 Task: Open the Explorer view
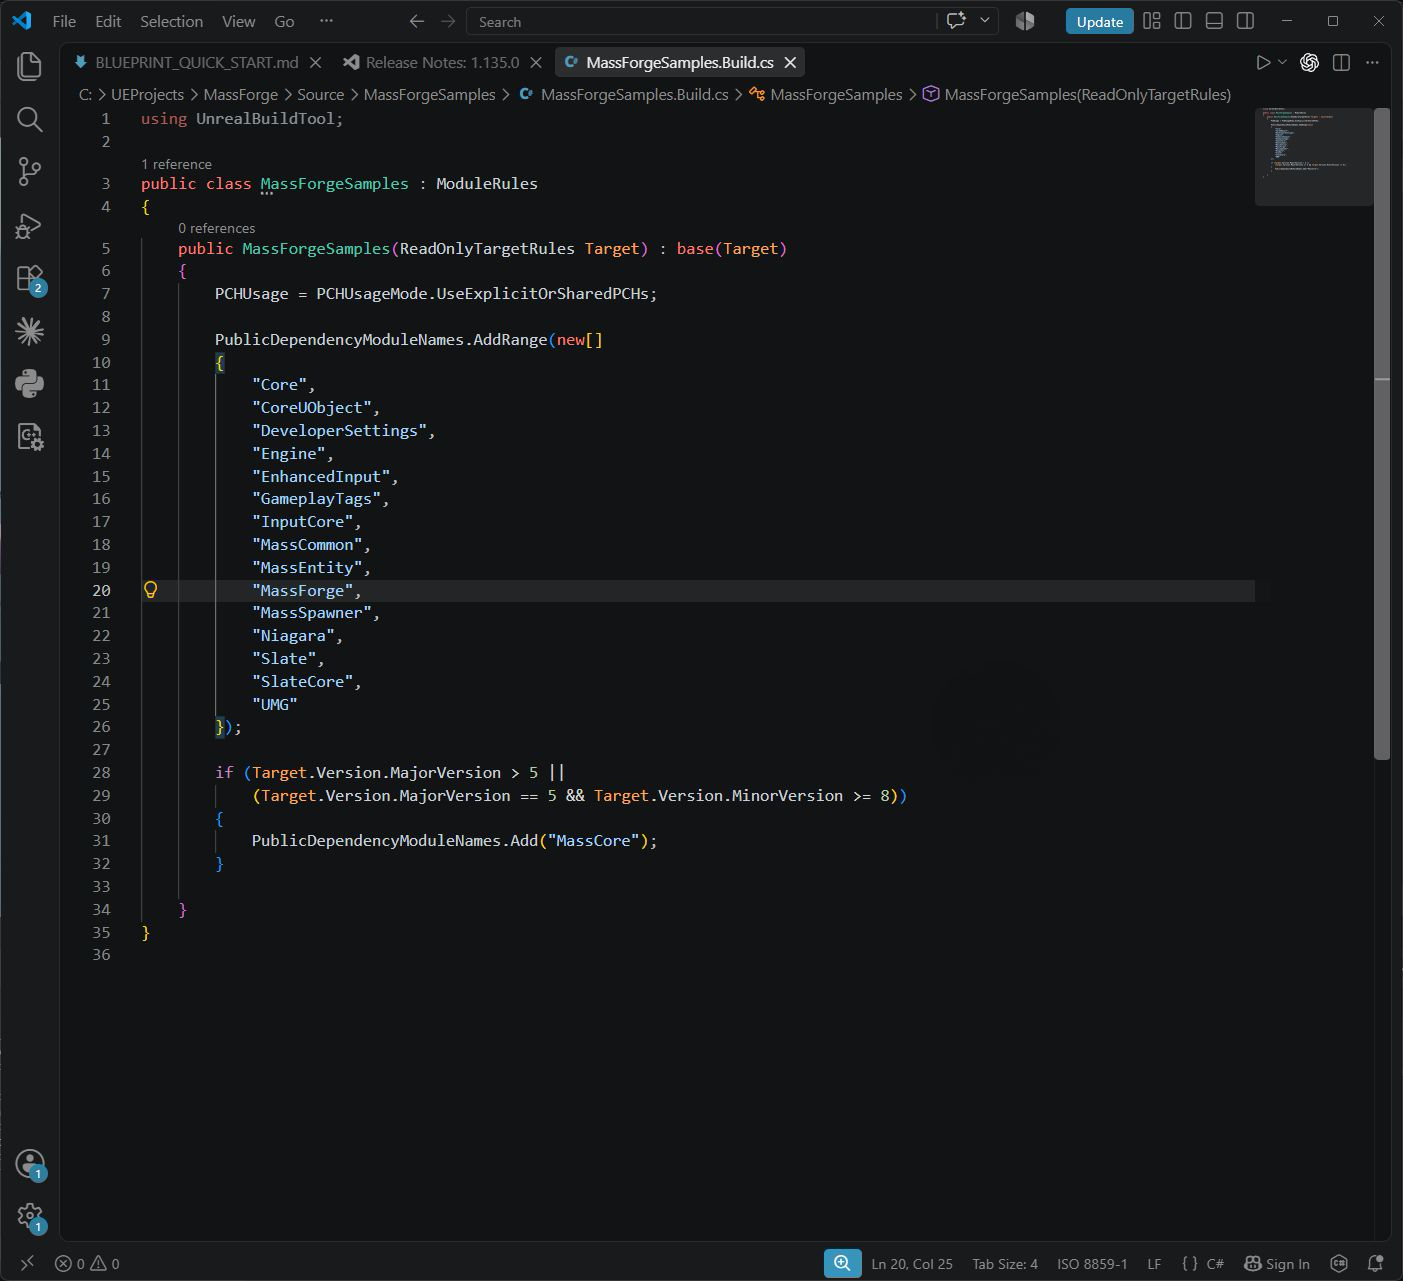click(30, 66)
